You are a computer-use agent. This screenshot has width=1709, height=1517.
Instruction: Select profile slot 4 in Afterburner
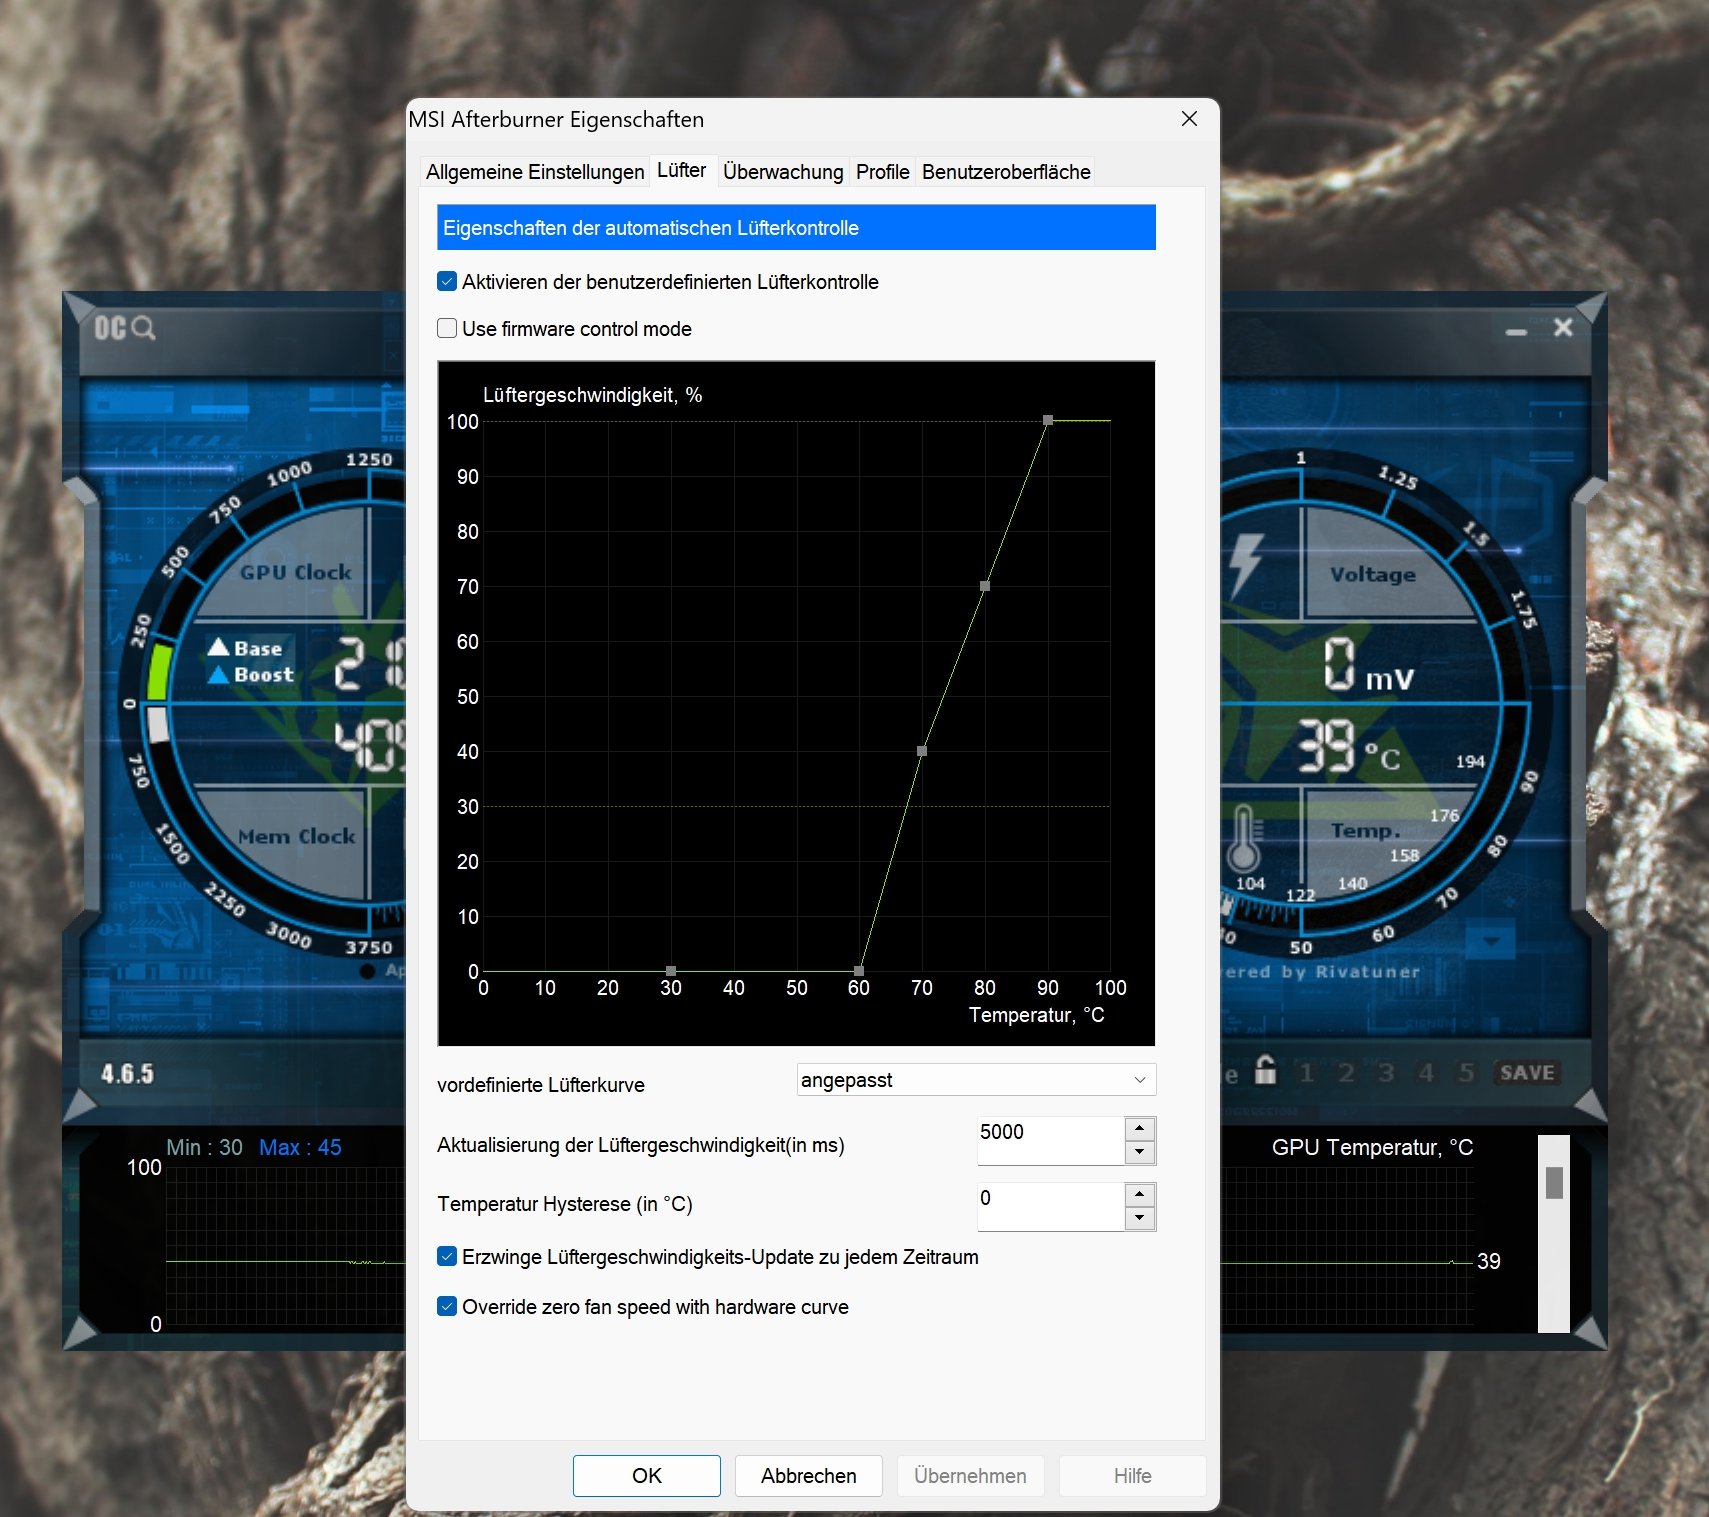(x=1426, y=1073)
